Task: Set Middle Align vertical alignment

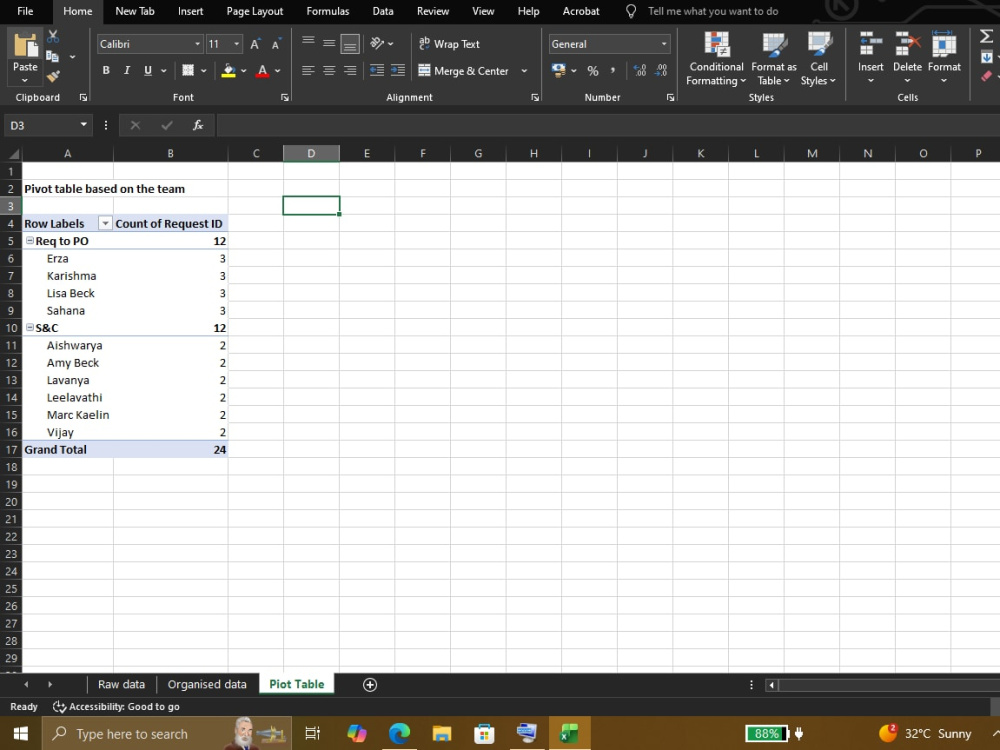Action: point(329,43)
